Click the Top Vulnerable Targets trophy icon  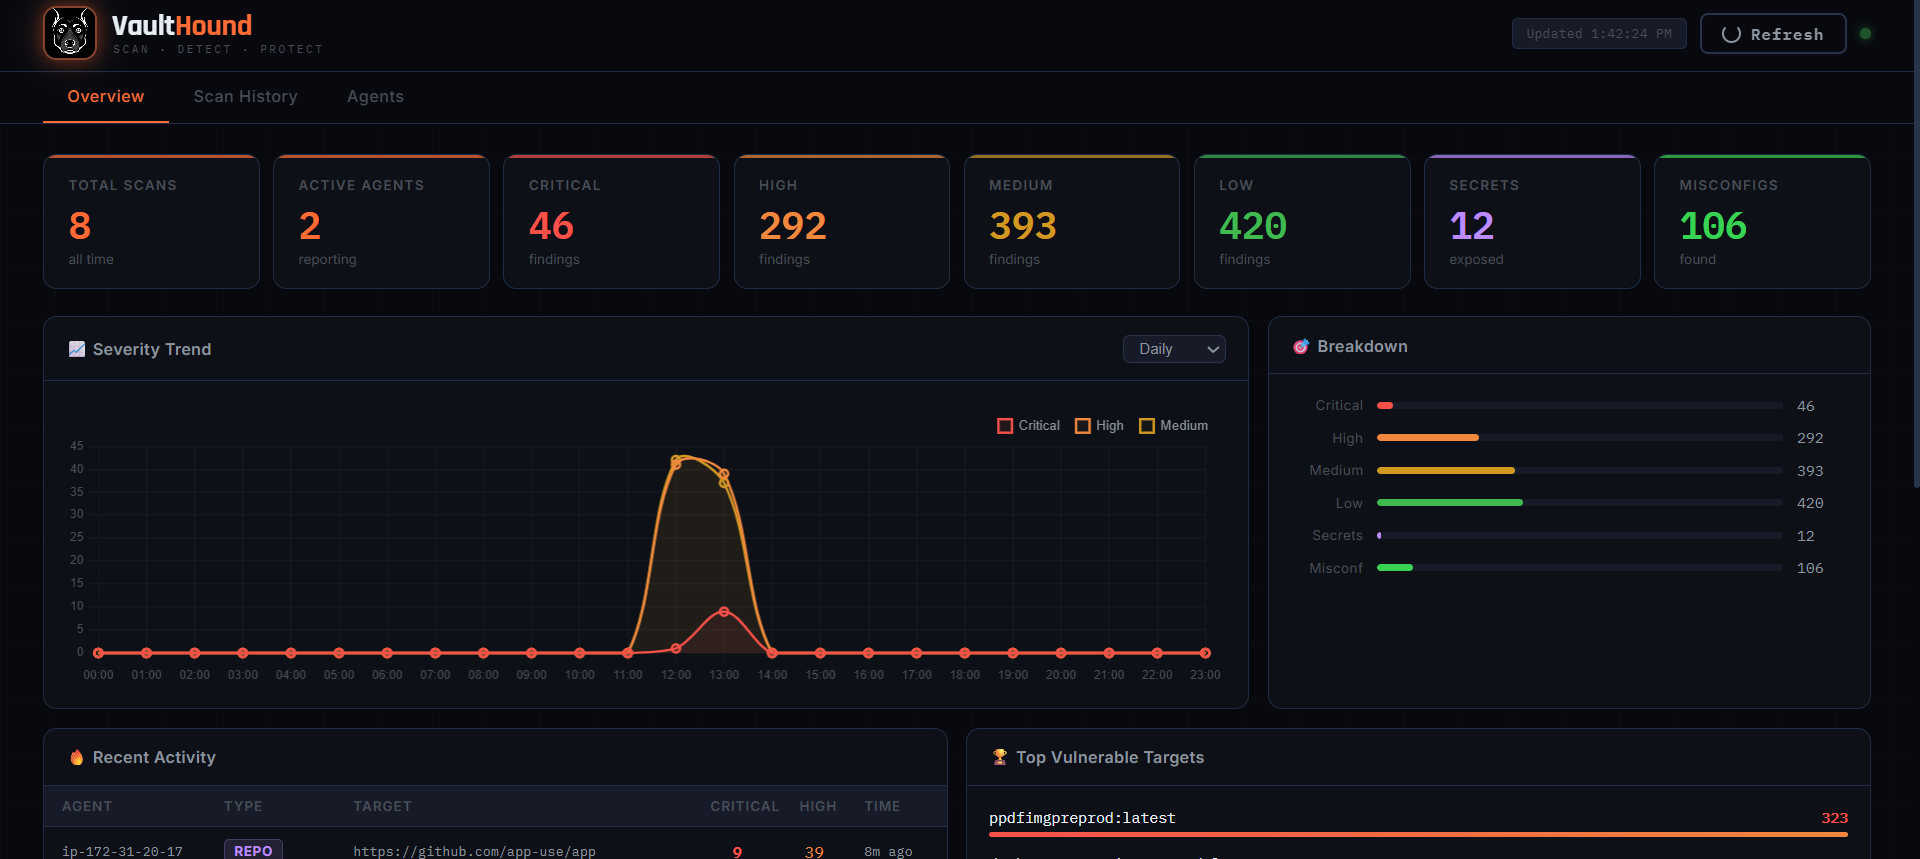click(1000, 757)
